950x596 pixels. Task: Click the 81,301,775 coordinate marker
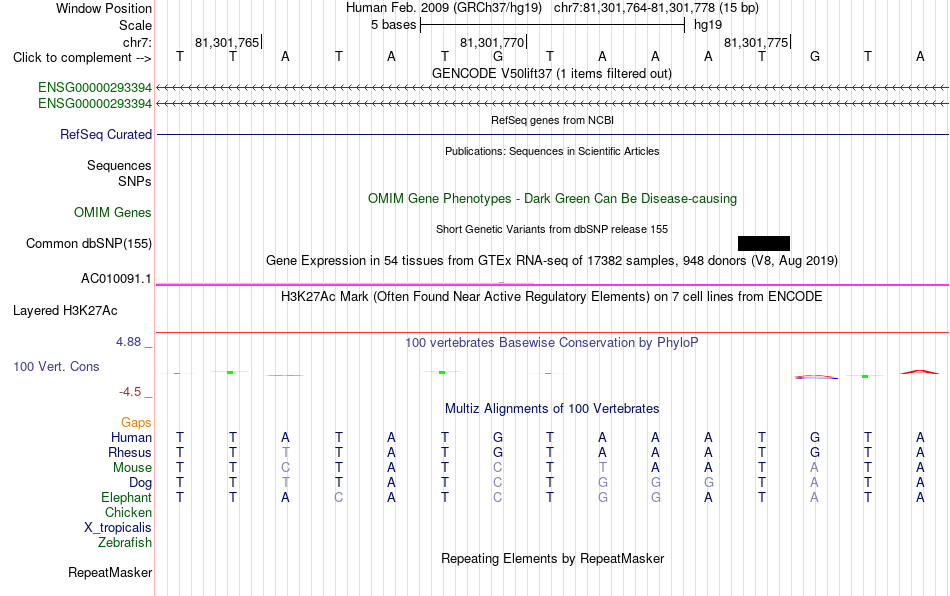tap(757, 42)
